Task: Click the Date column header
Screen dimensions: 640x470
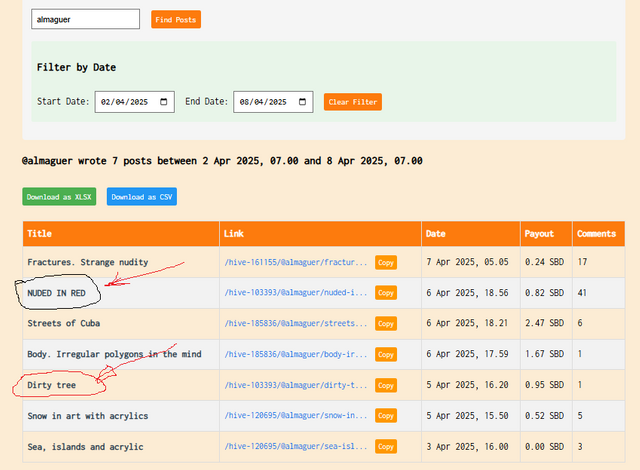Action: (x=471, y=234)
